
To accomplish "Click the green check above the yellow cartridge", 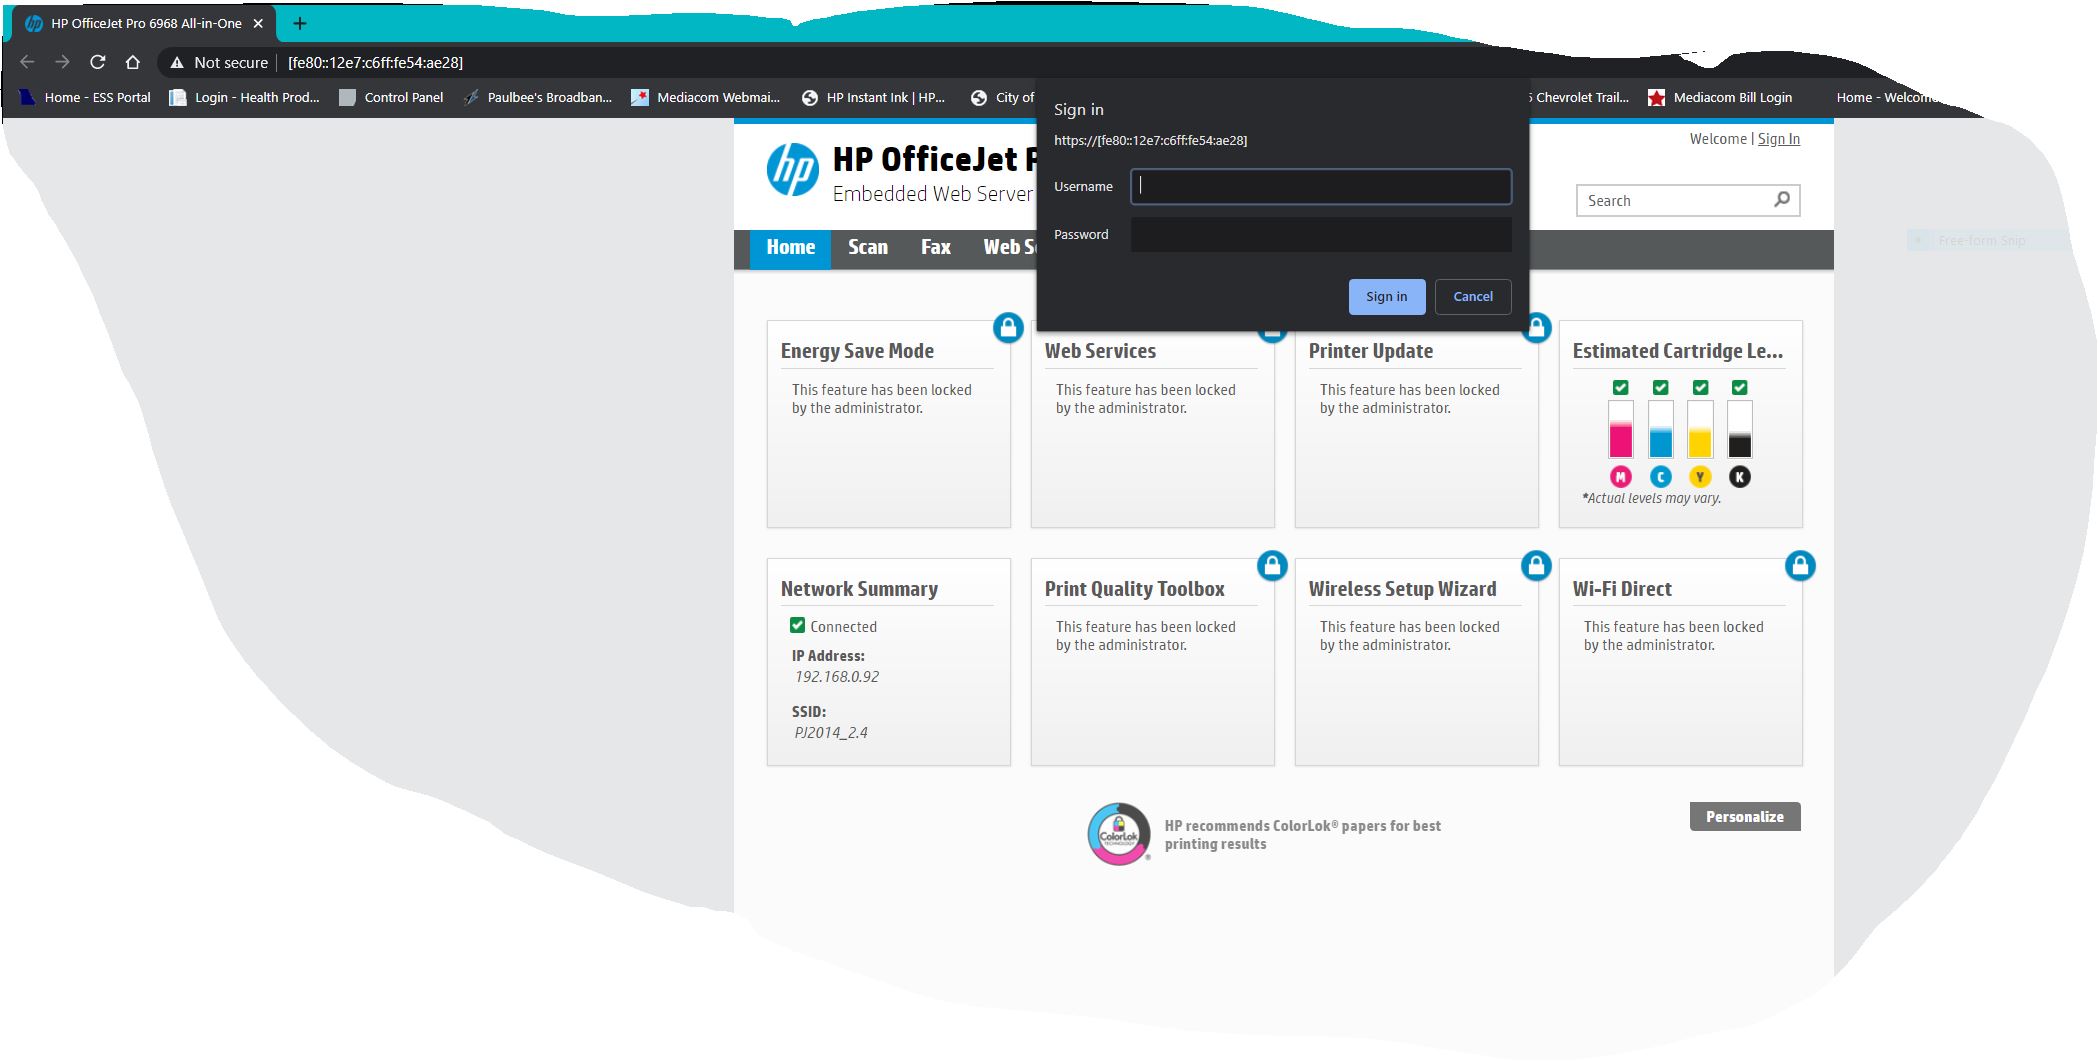I will coord(1700,387).
